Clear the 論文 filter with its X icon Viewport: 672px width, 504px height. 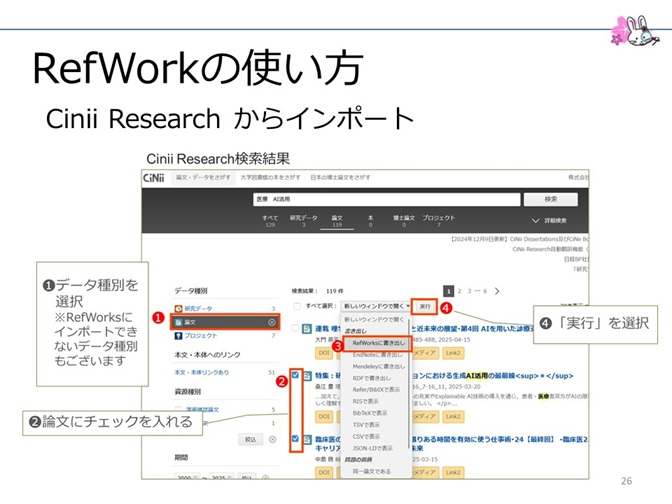click(272, 322)
